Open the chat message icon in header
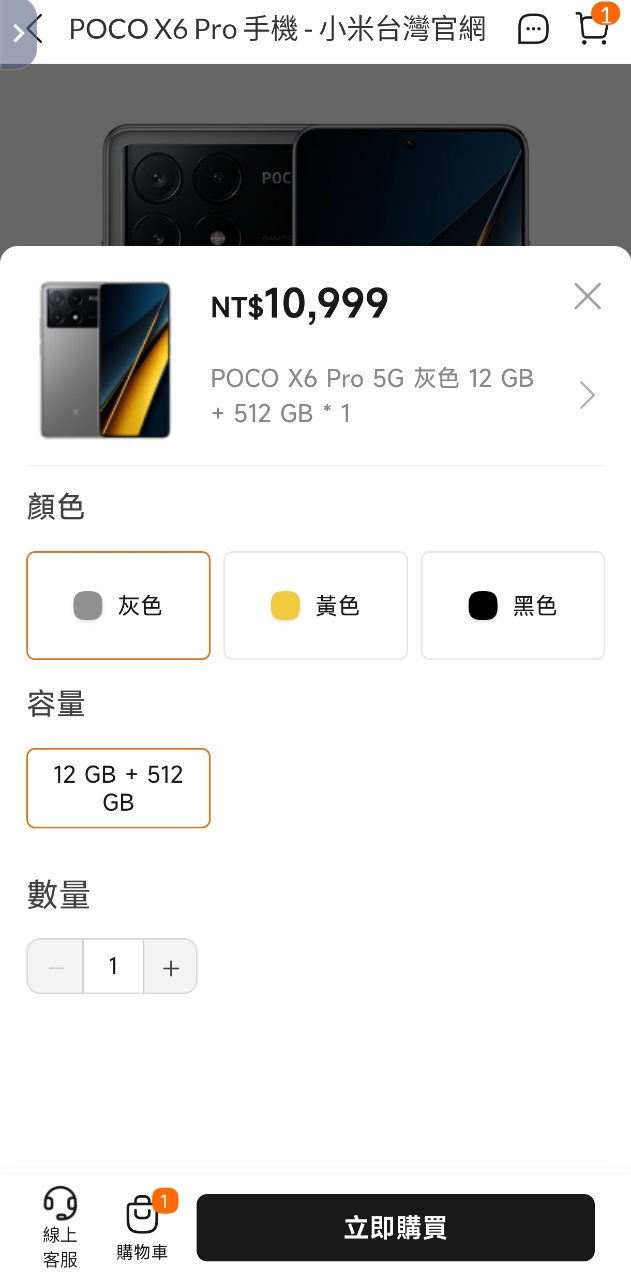Viewport: 631px width, 1280px height. 533,30
